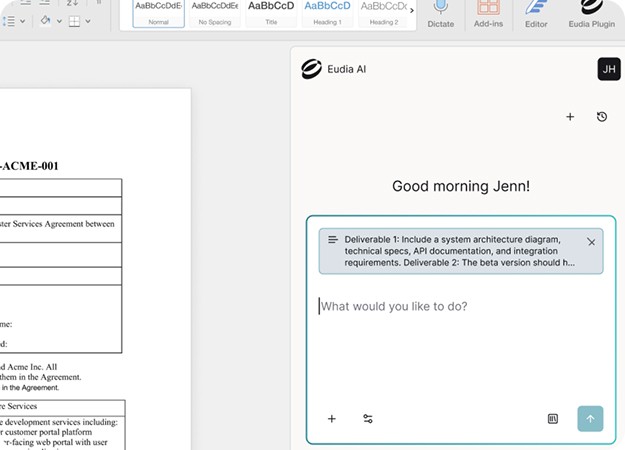Click the shading paint bucket icon
Viewport: 625px width, 450px height.
(x=45, y=20)
